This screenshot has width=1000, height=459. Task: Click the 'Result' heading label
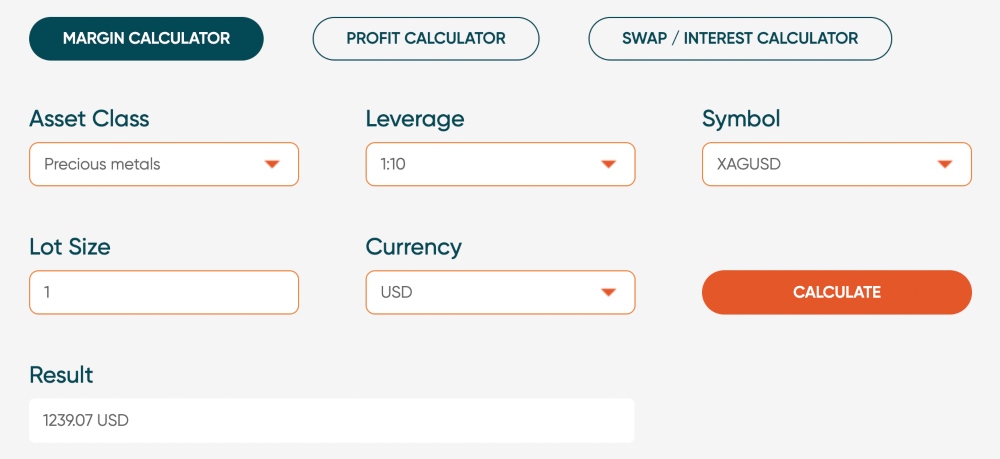pyautogui.click(x=61, y=375)
